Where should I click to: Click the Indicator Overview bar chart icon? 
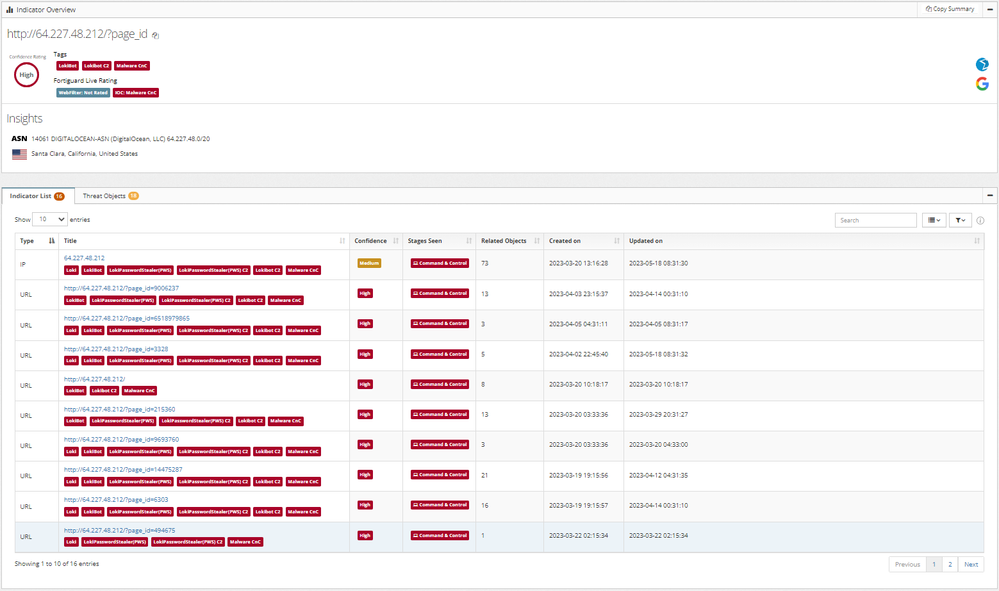click(10, 10)
